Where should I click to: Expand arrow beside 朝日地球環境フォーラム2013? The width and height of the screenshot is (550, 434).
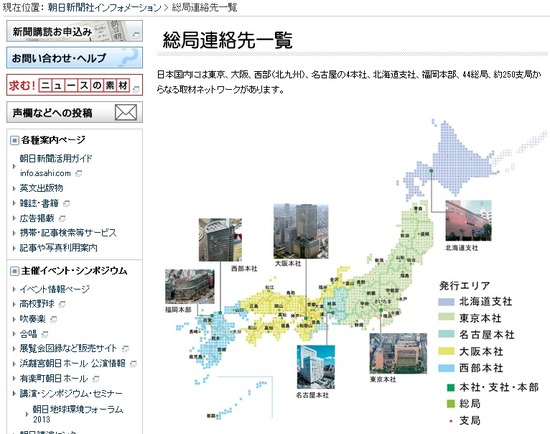[x=27, y=414]
